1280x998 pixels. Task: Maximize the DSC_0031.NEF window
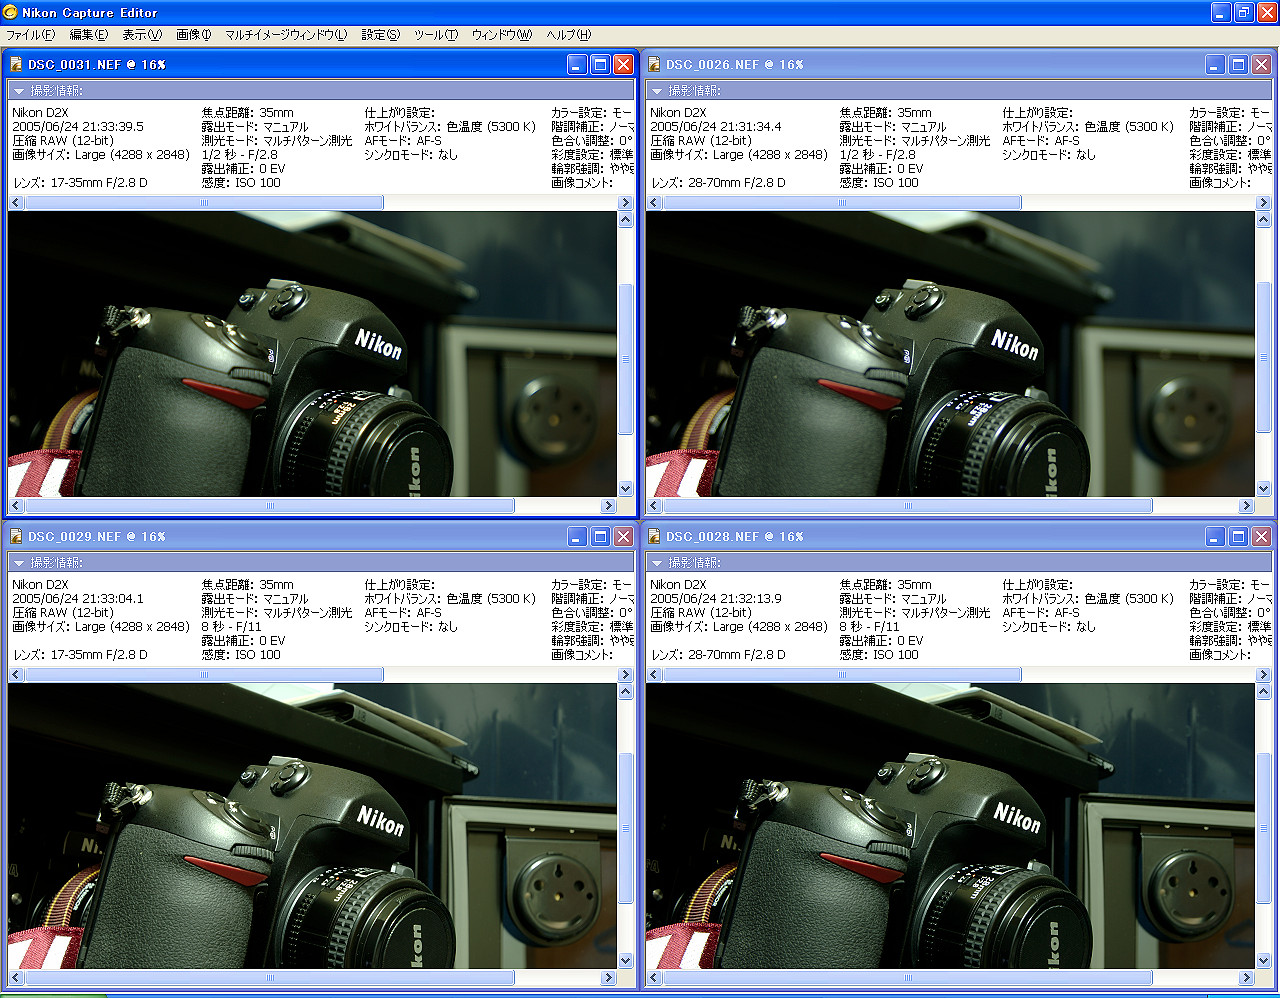pos(600,64)
